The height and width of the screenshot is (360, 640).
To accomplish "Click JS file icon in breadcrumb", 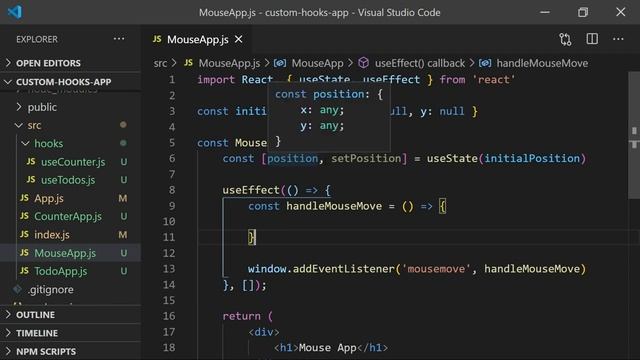I will [x=188, y=63].
